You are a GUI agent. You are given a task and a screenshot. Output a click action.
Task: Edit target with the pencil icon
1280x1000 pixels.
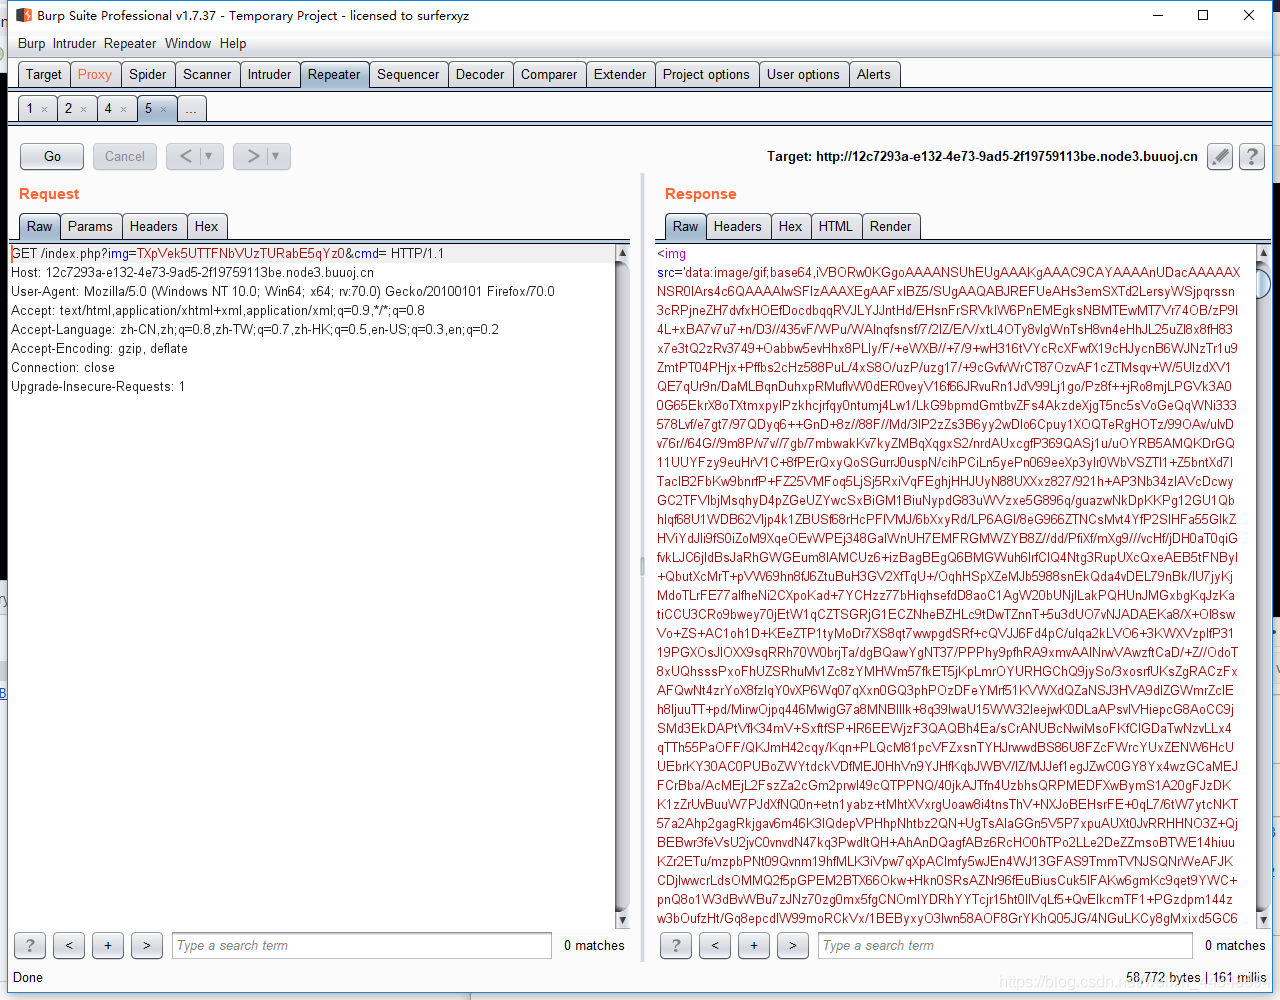(1220, 157)
